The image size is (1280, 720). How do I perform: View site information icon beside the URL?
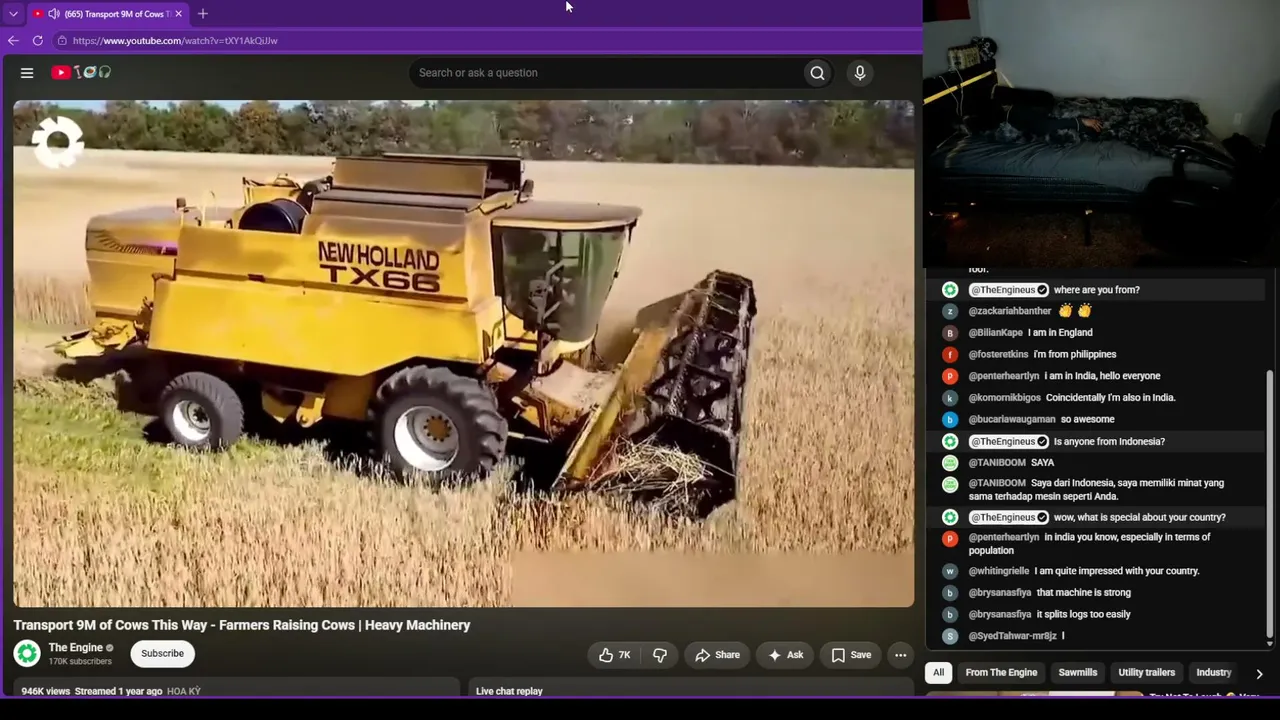point(62,41)
